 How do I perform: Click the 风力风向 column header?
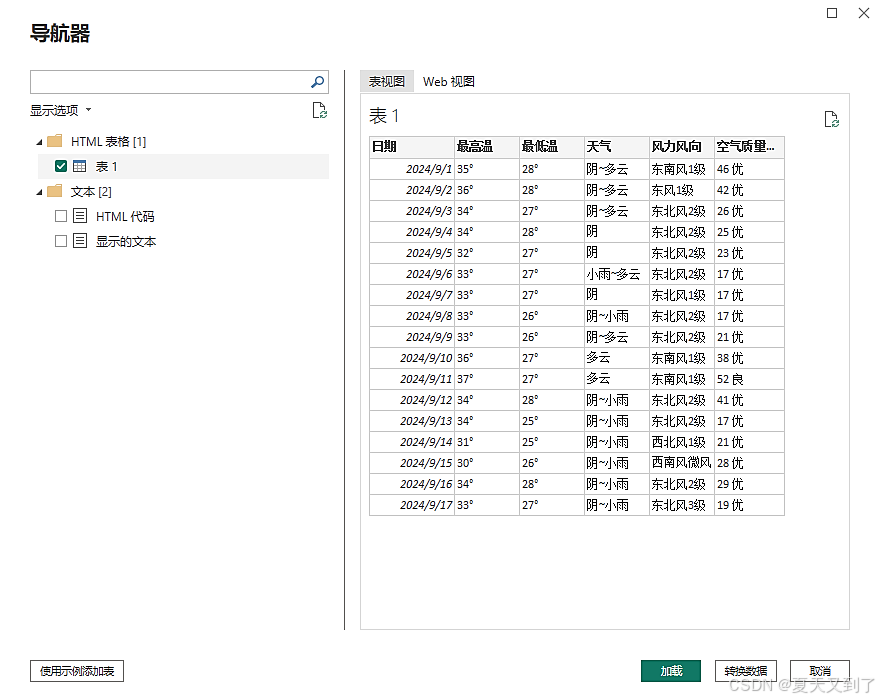tap(682, 147)
